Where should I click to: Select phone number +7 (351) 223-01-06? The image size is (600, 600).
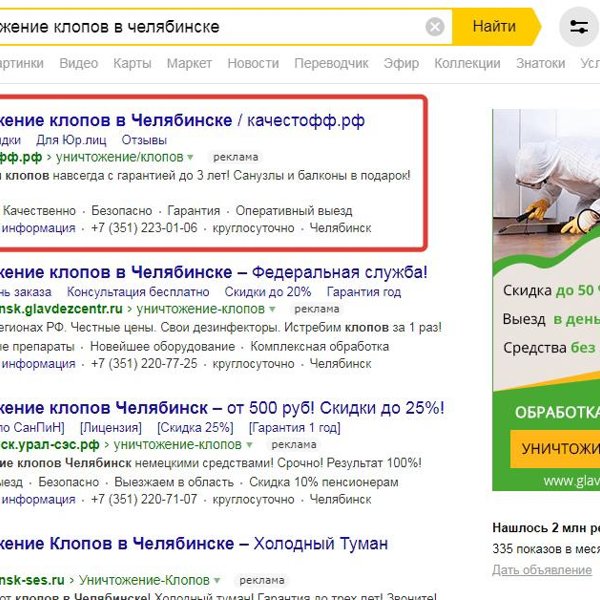click(144, 228)
